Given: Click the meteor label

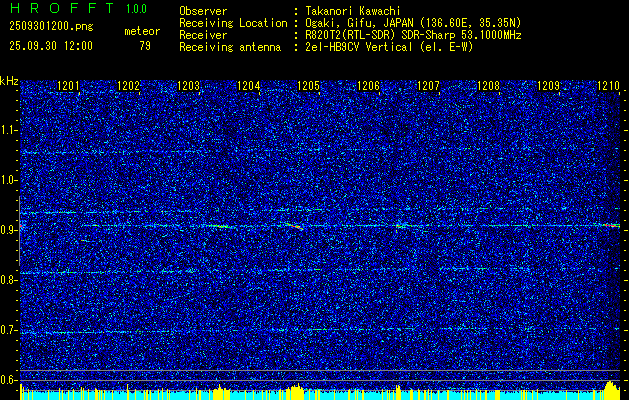Looking at the screenshot, I should (x=142, y=31).
